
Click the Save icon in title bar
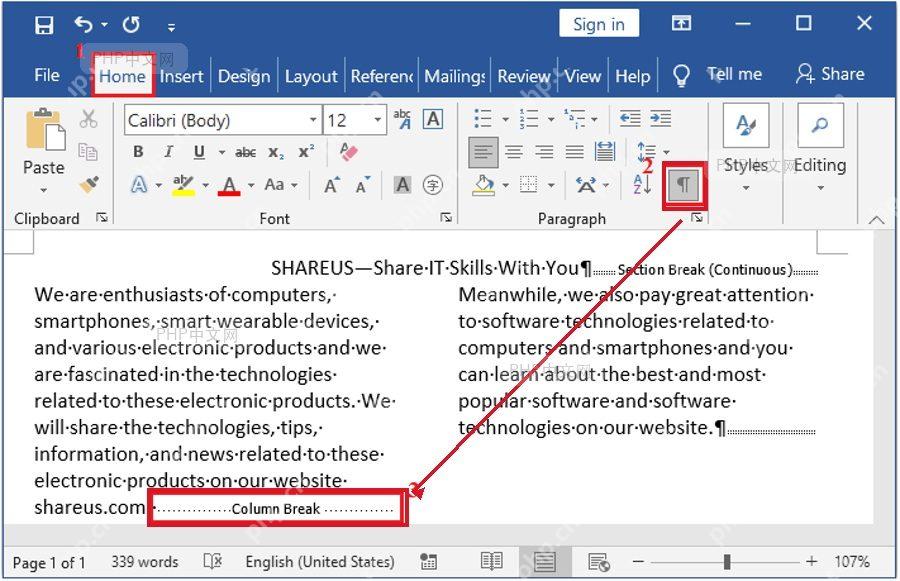(44, 25)
